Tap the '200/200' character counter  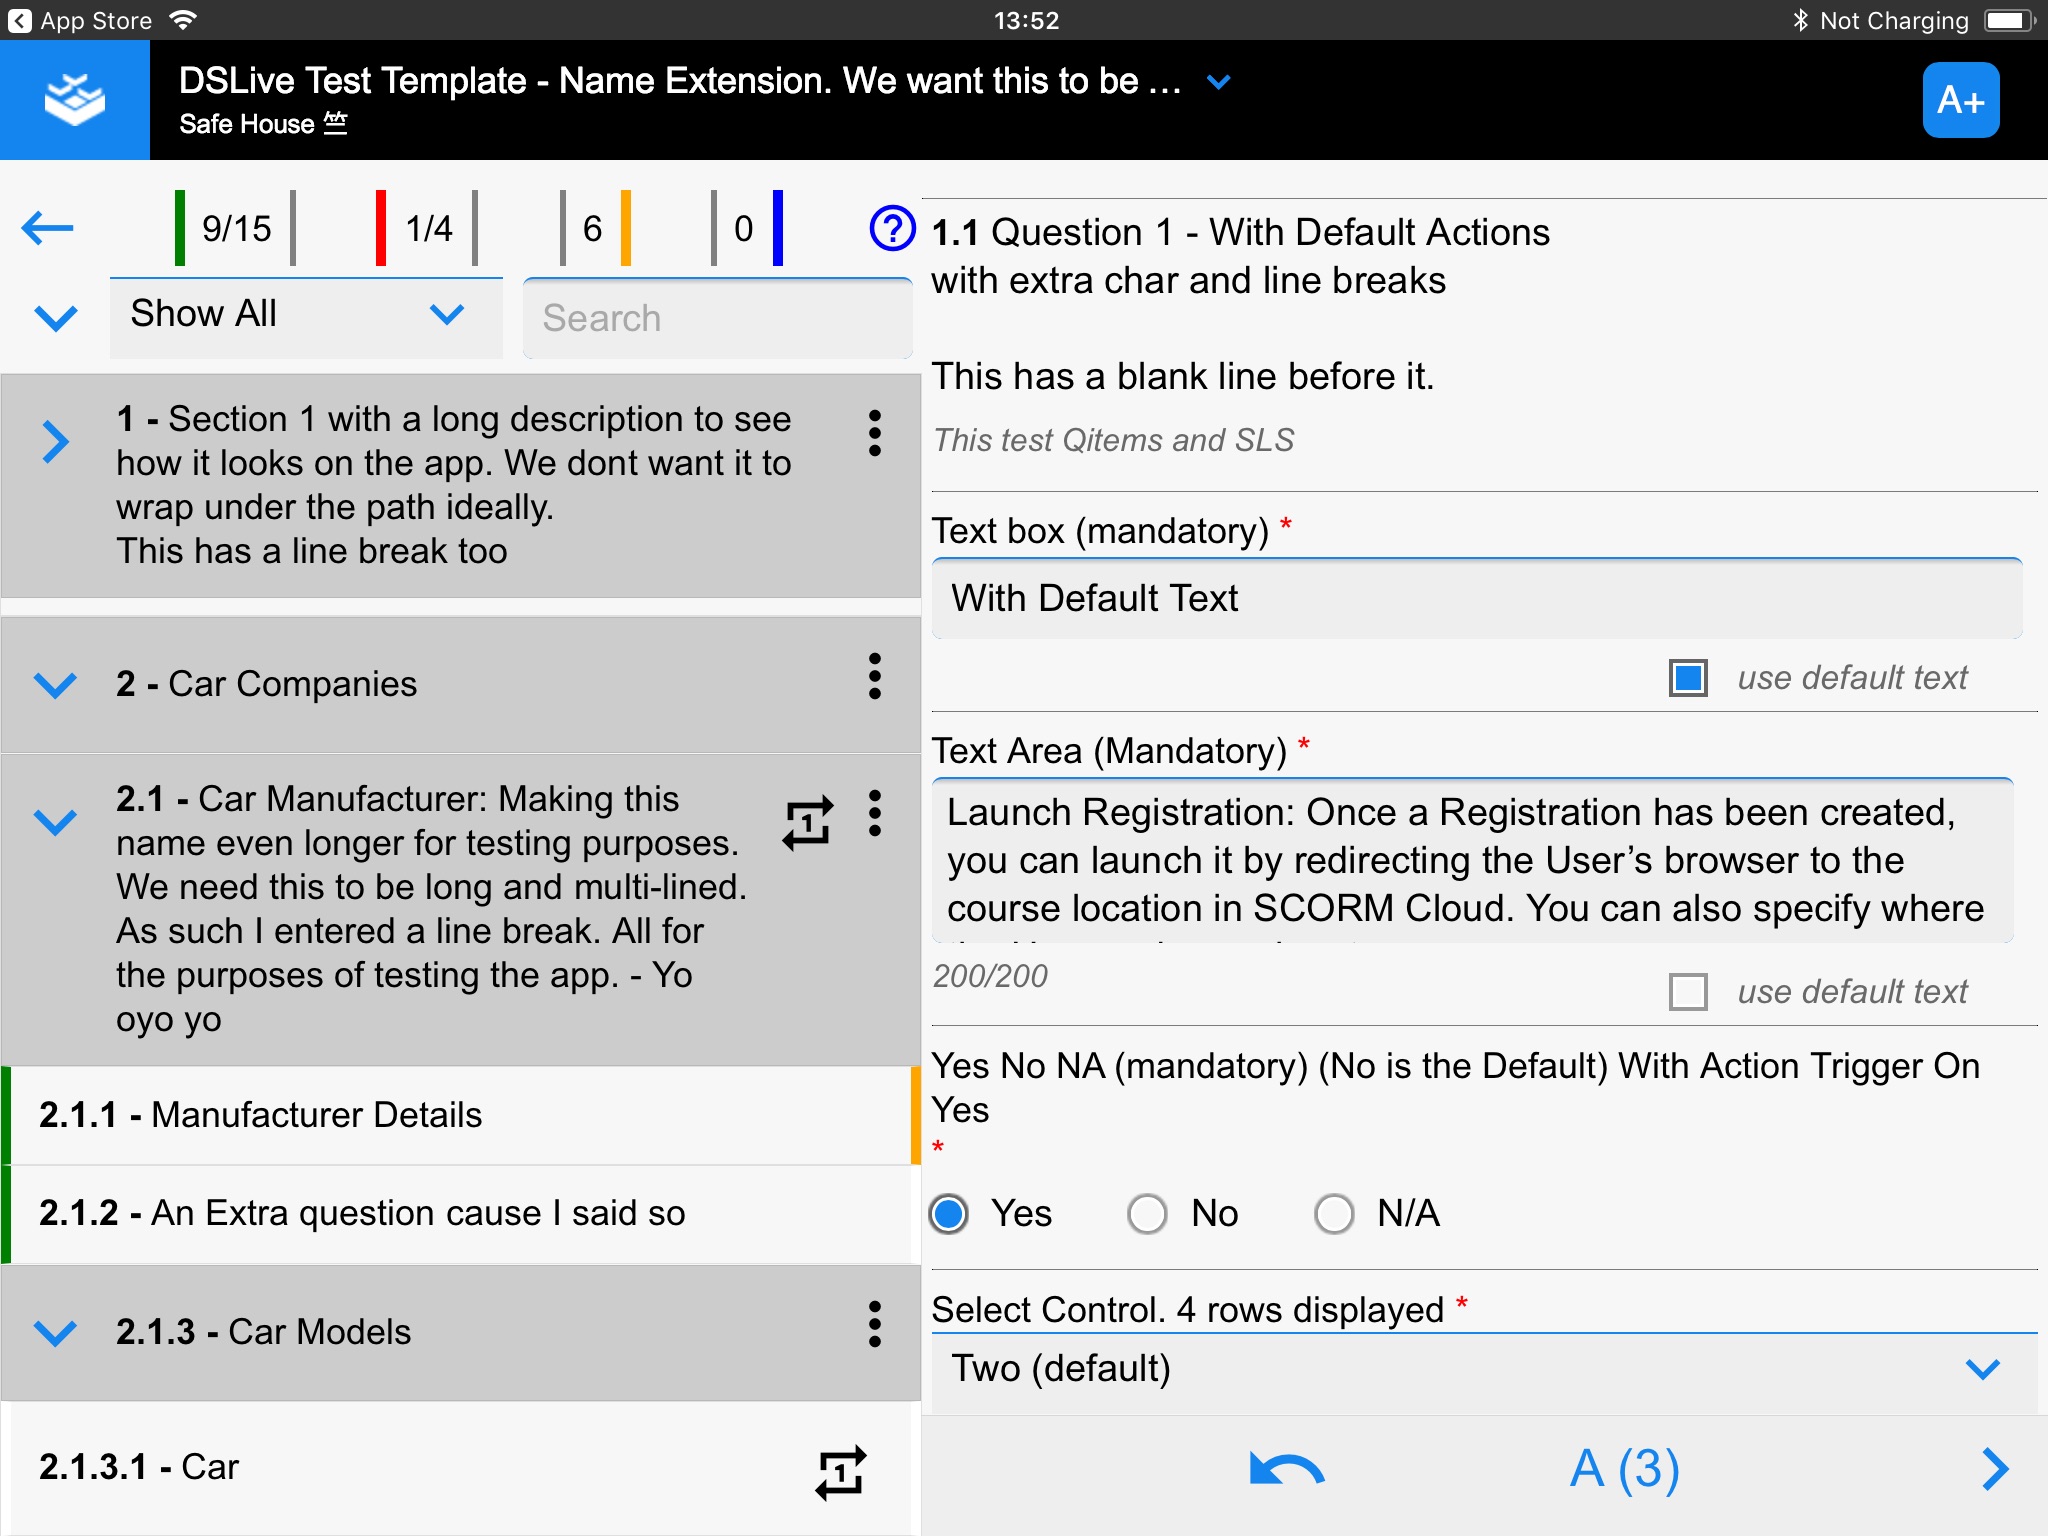click(990, 976)
